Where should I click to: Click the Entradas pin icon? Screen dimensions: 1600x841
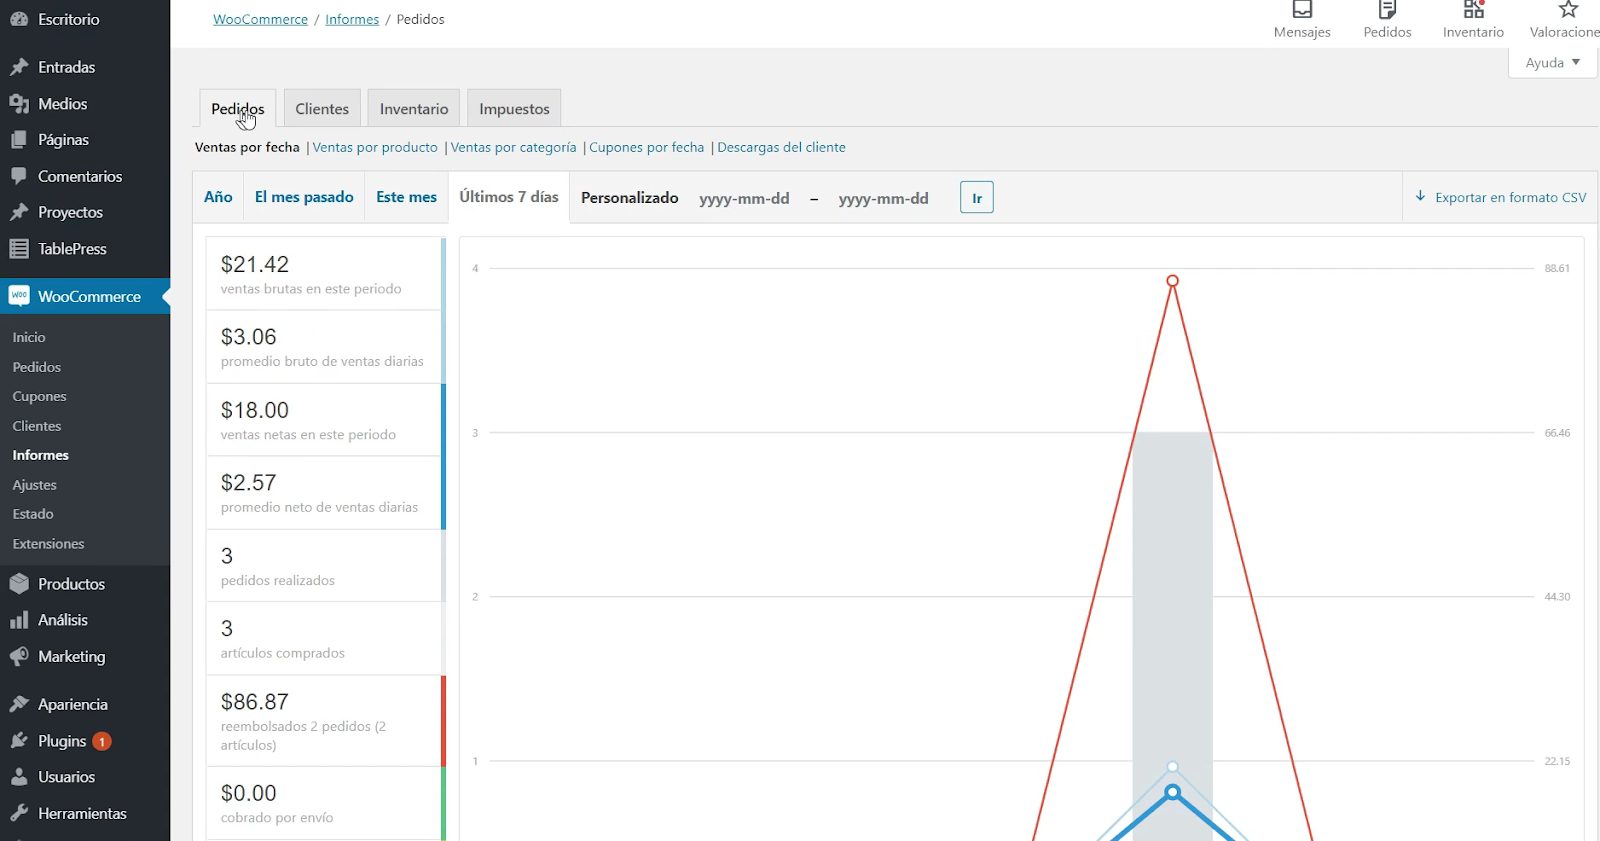[x=18, y=67]
